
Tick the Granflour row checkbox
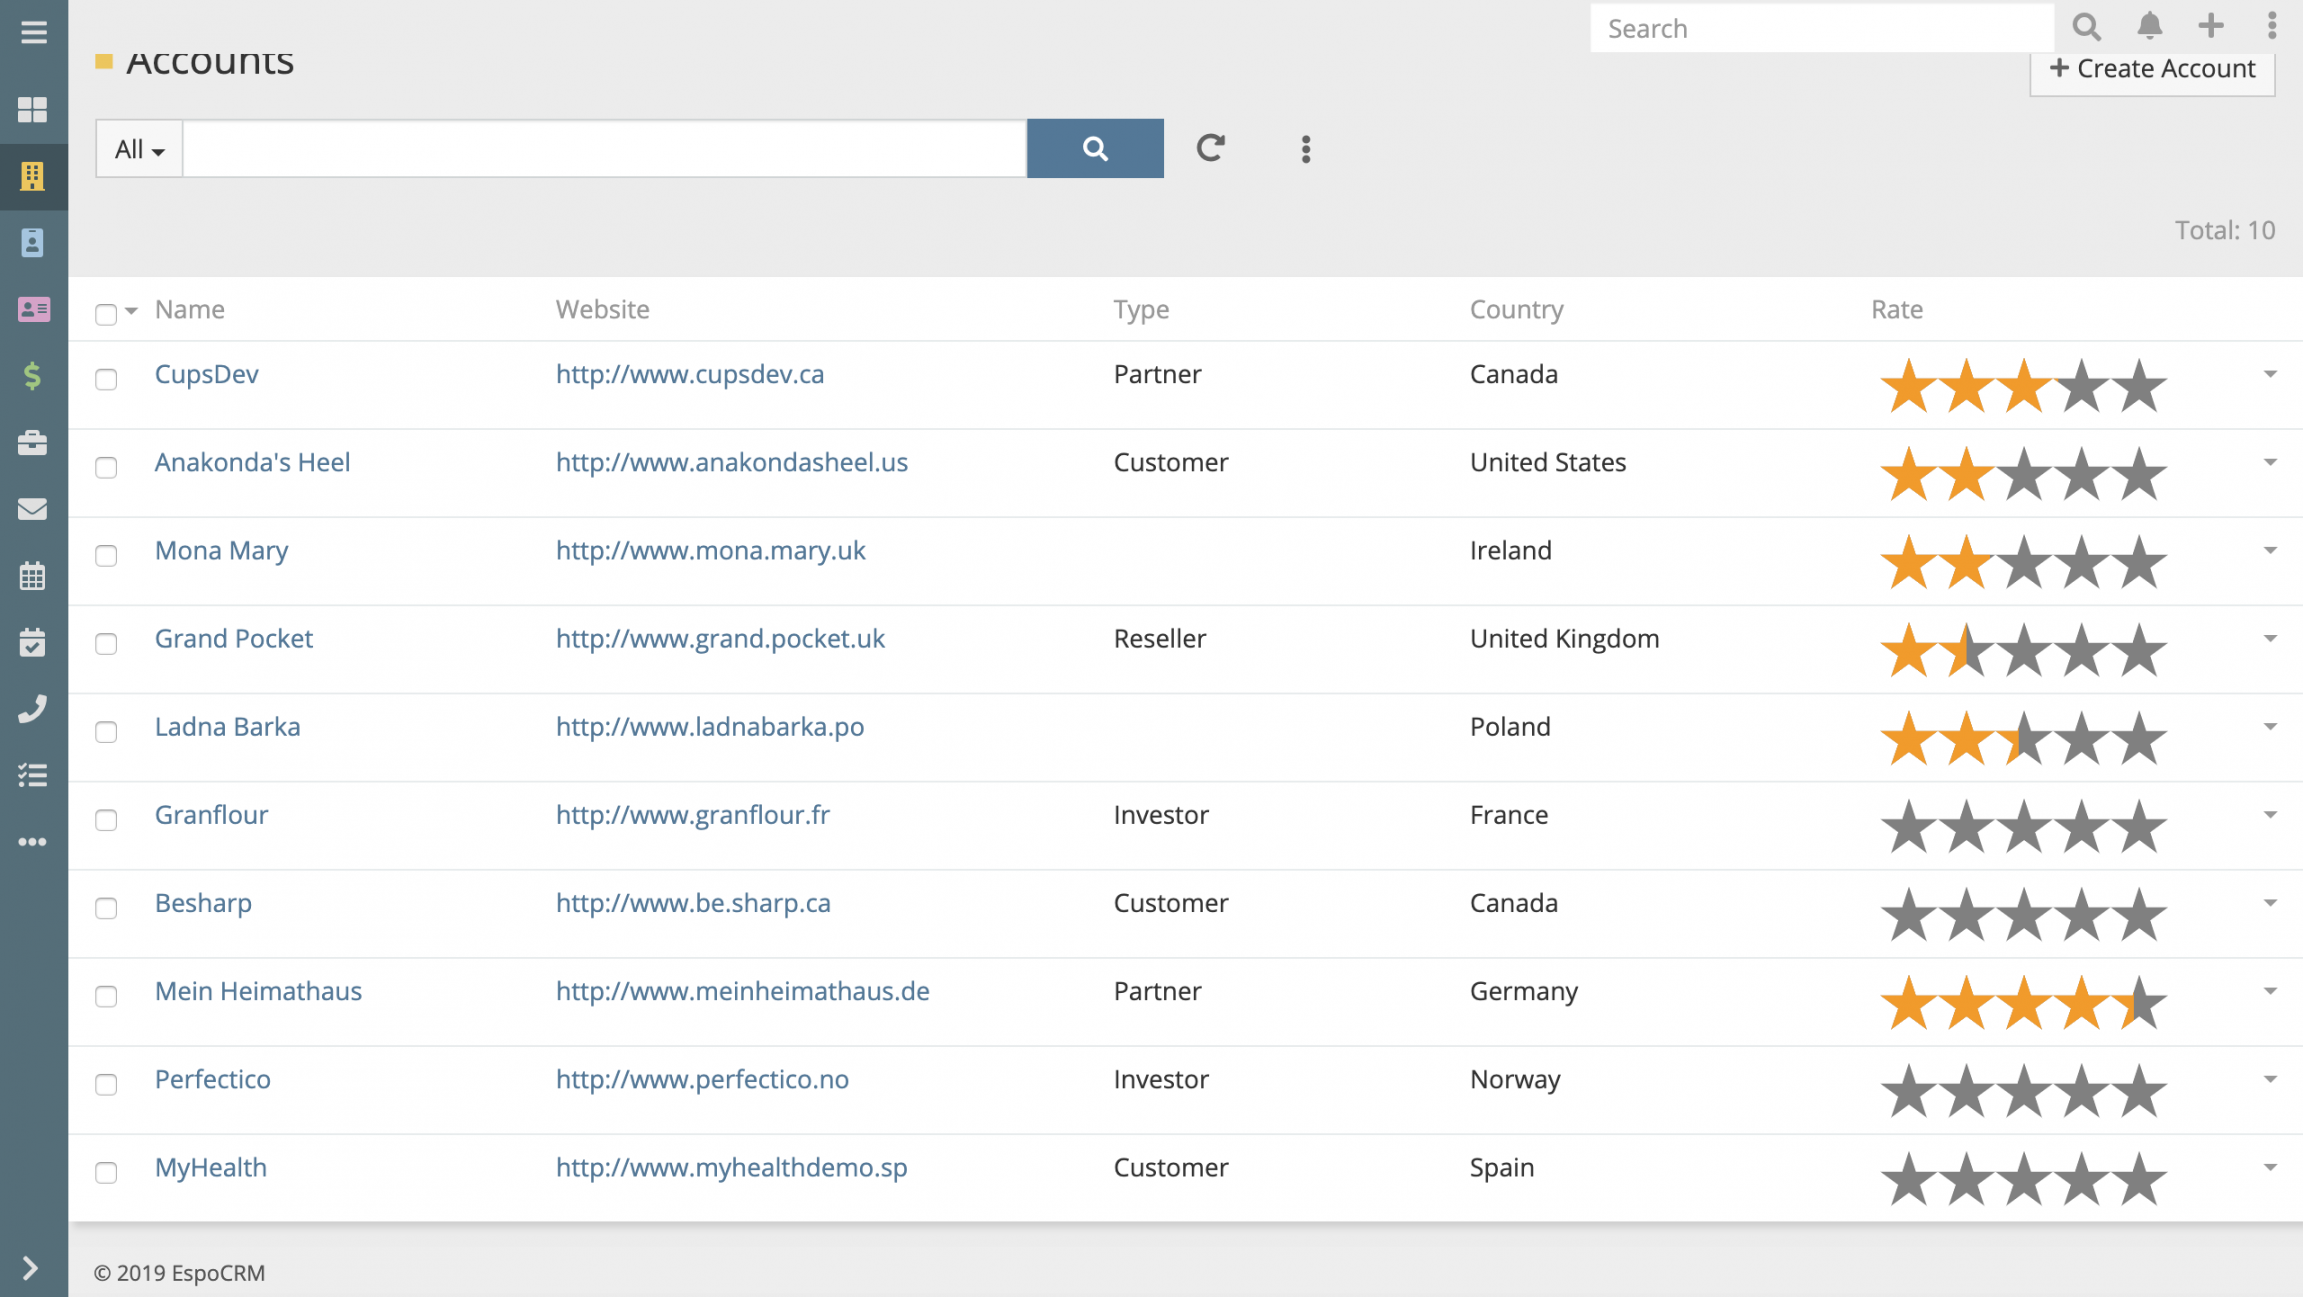pos(106,820)
